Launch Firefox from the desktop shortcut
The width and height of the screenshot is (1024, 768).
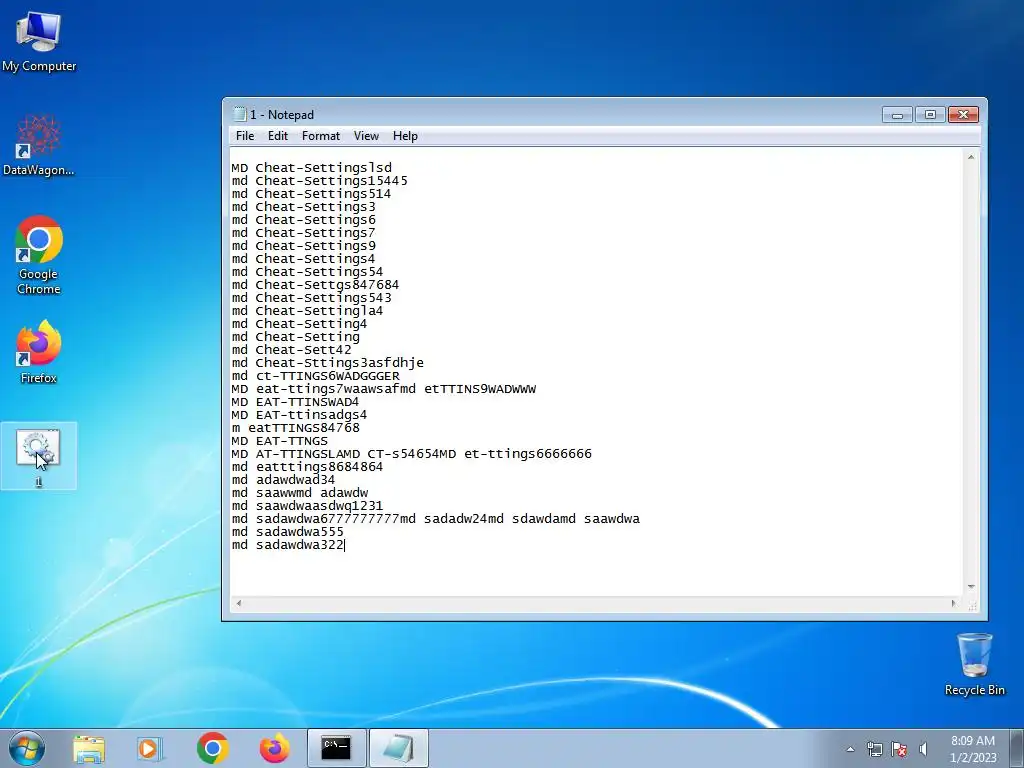[x=39, y=351]
